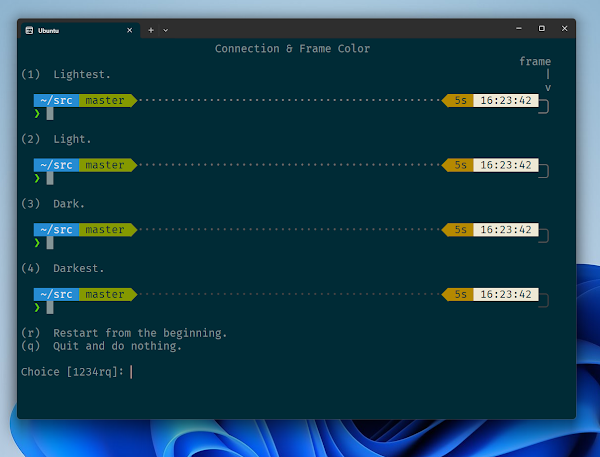This screenshot has height=457, width=600.
Task: Click the 'Choice [1234rq]:' prompt
Action: coord(72,372)
